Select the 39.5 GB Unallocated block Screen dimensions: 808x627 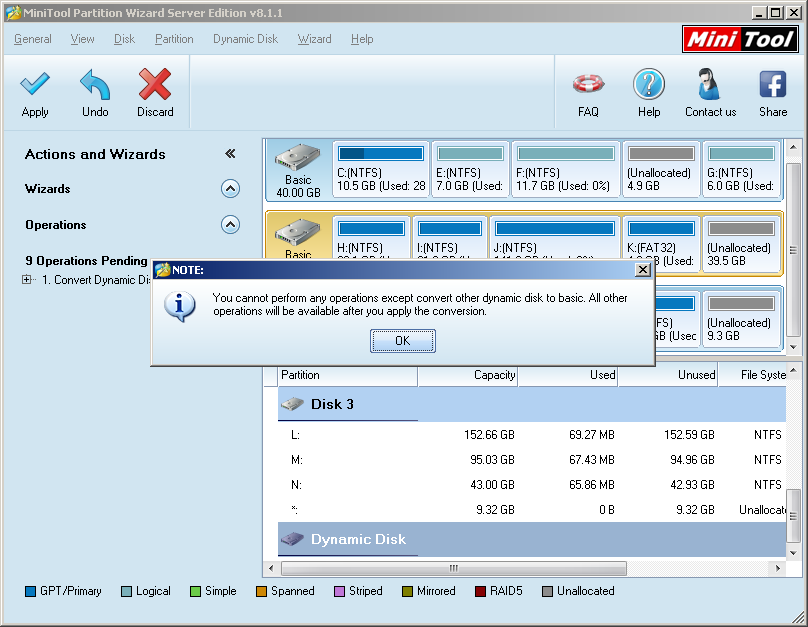tap(741, 244)
